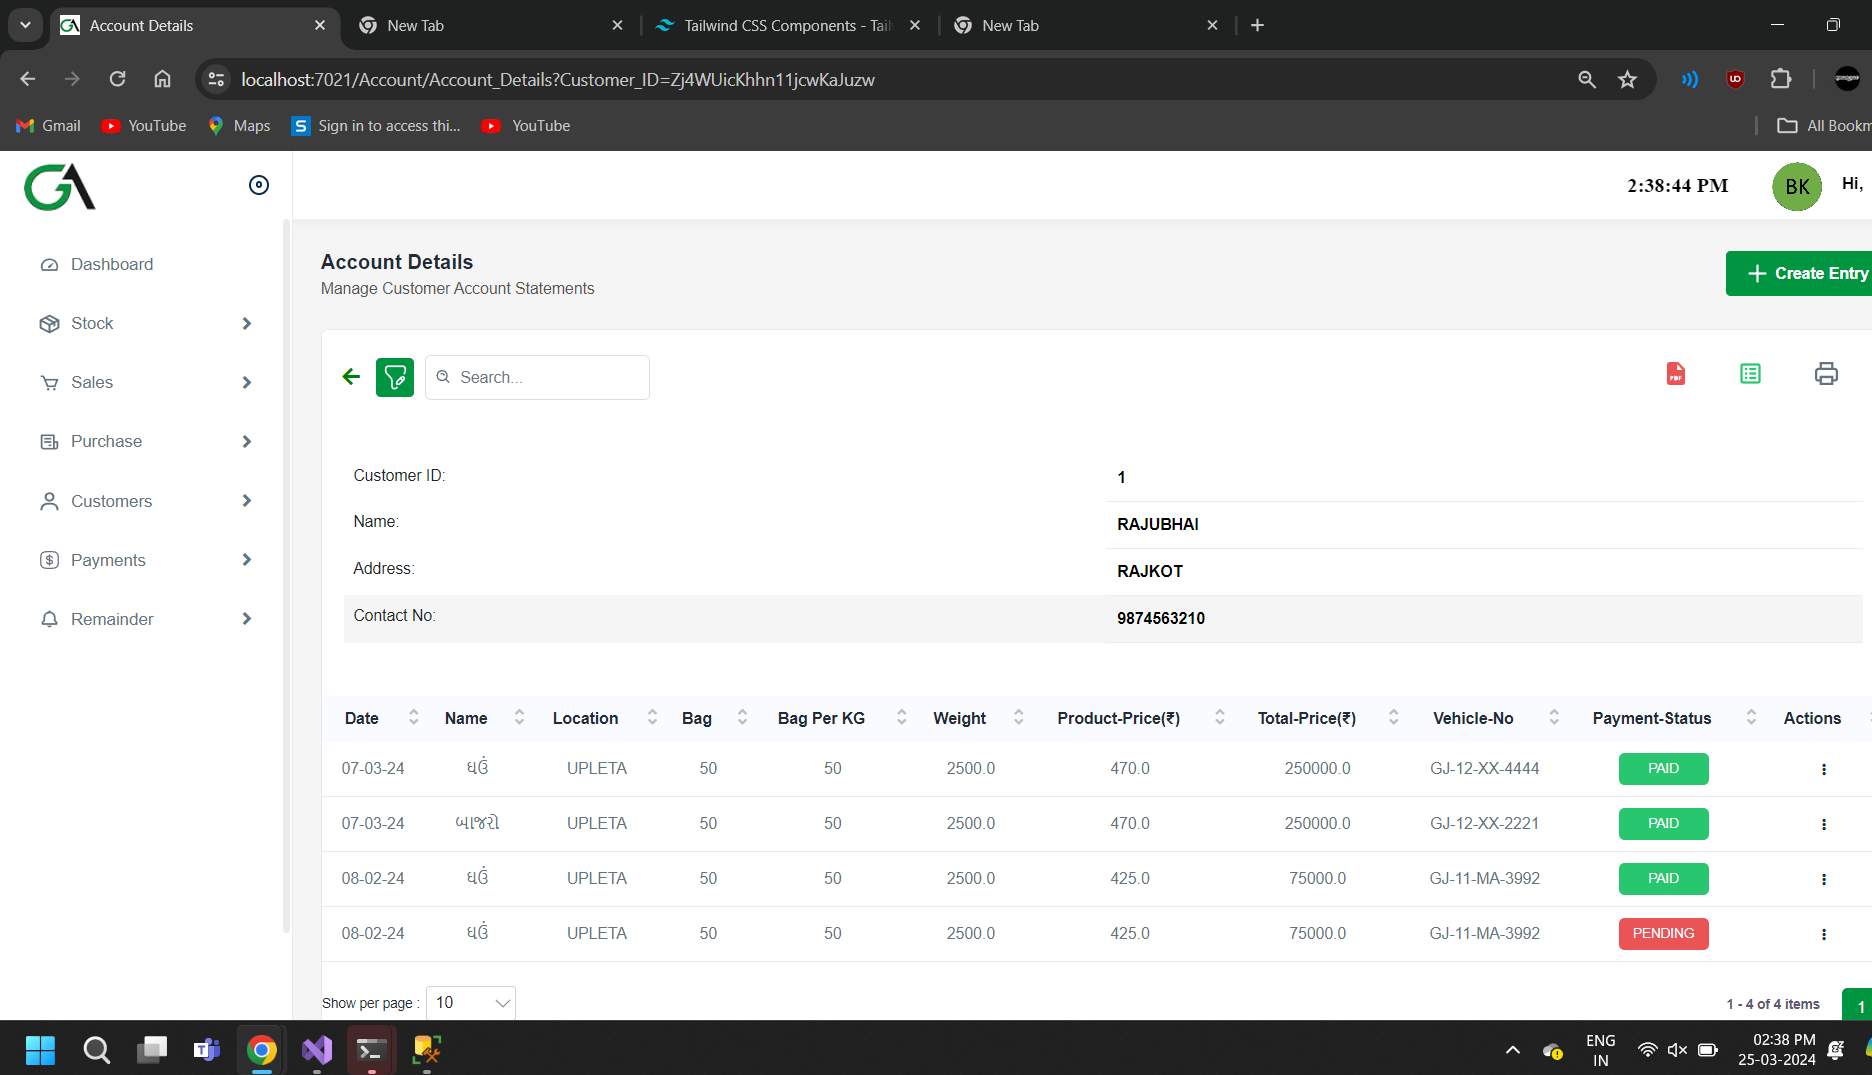
Task: Open actions menu for PENDING row
Action: point(1824,935)
